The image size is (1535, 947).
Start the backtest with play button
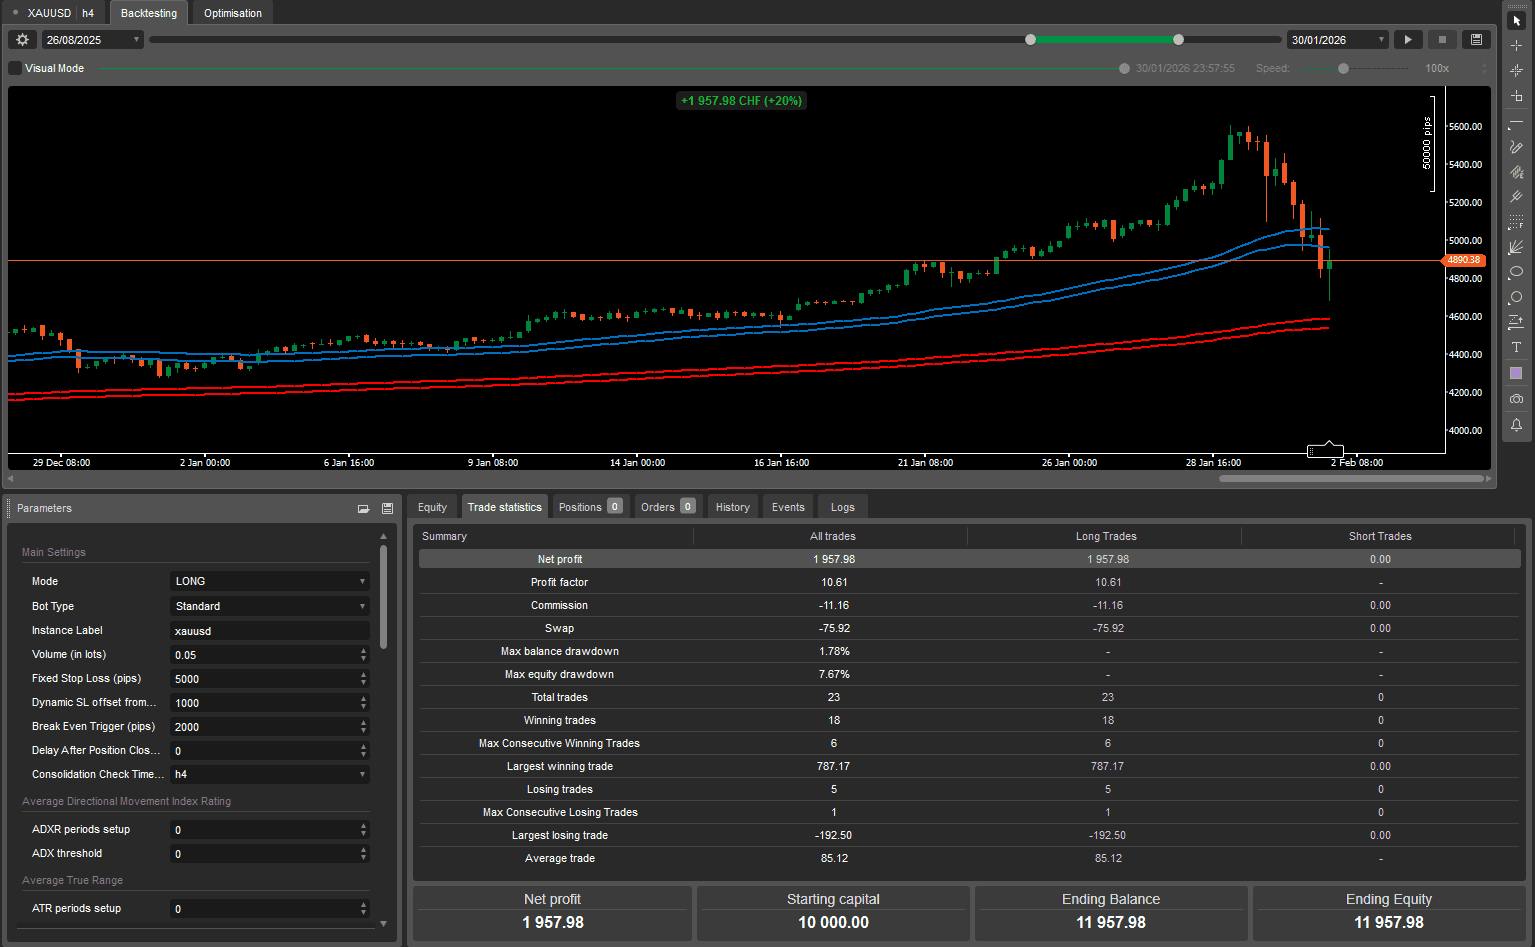tap(1408, 40)
